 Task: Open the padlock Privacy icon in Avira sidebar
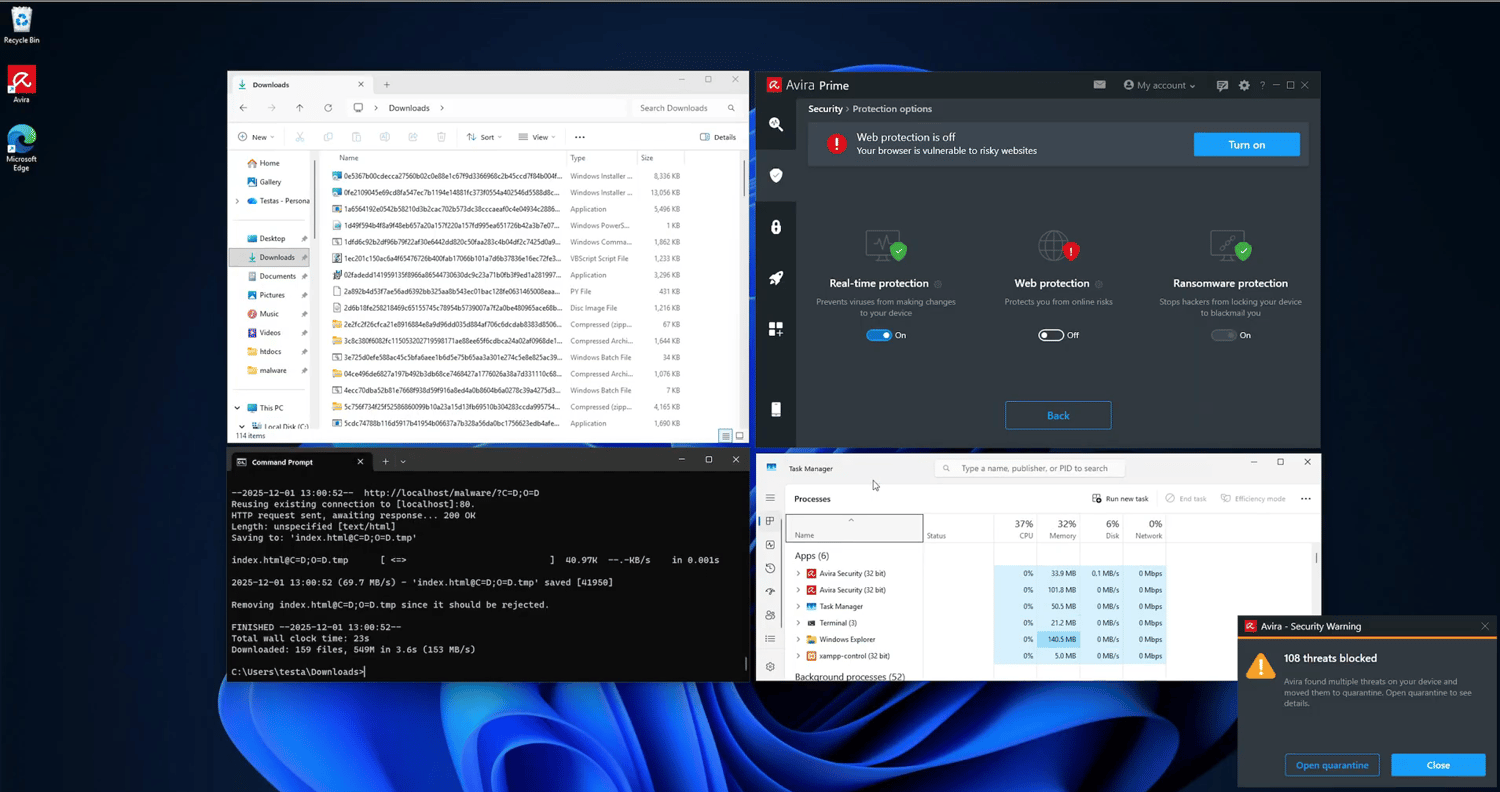tap(776, 227)
